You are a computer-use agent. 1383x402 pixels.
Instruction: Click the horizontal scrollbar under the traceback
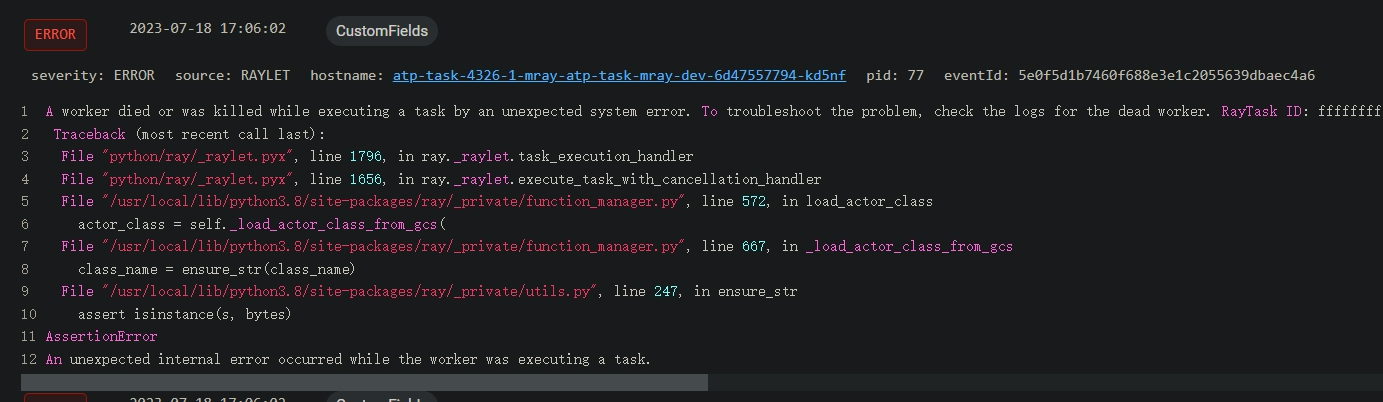coord(364,382)
